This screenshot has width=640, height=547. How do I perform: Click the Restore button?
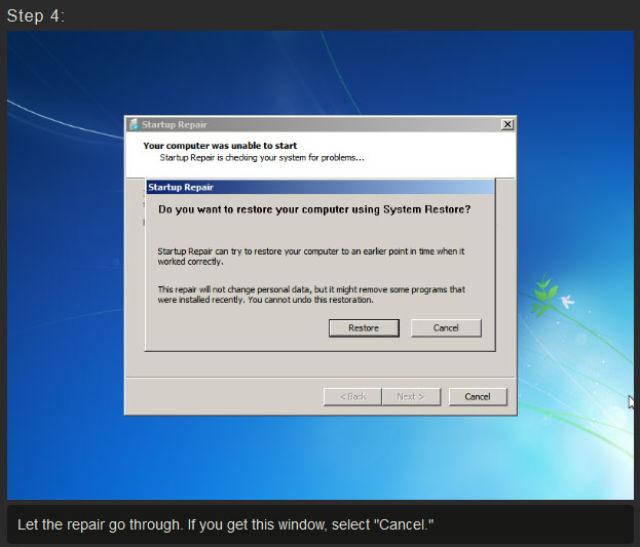click(x=363, y=328)
